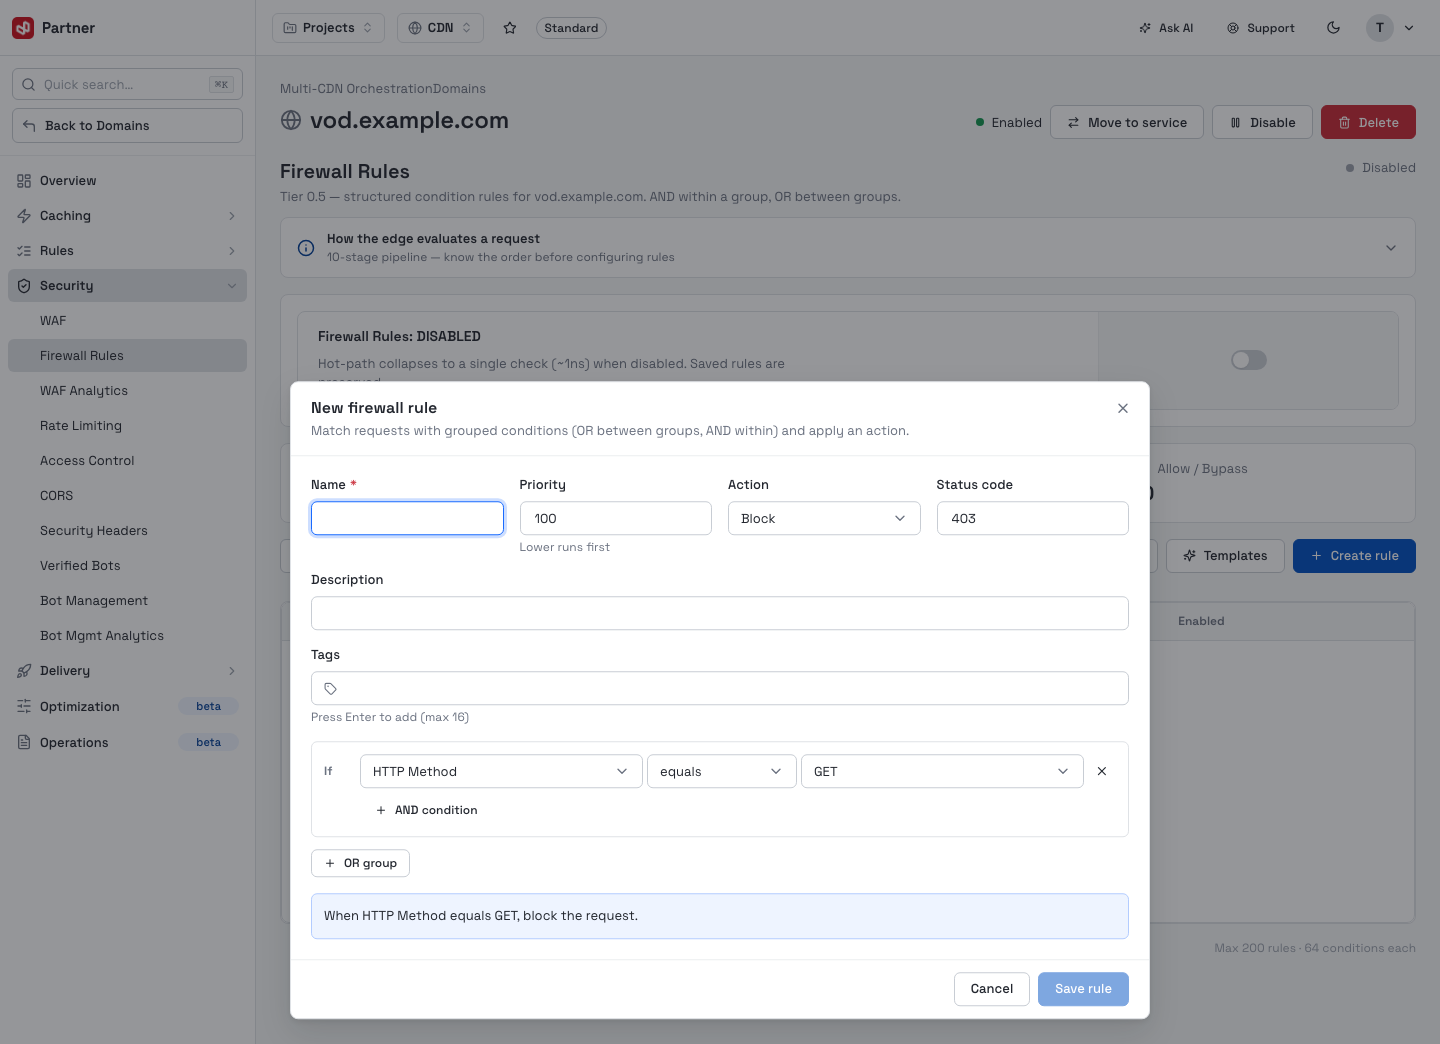Click the Priority field showing 100
Image resolution: width=1440 pixels, height=1044 pixels.
pos(616,518)
